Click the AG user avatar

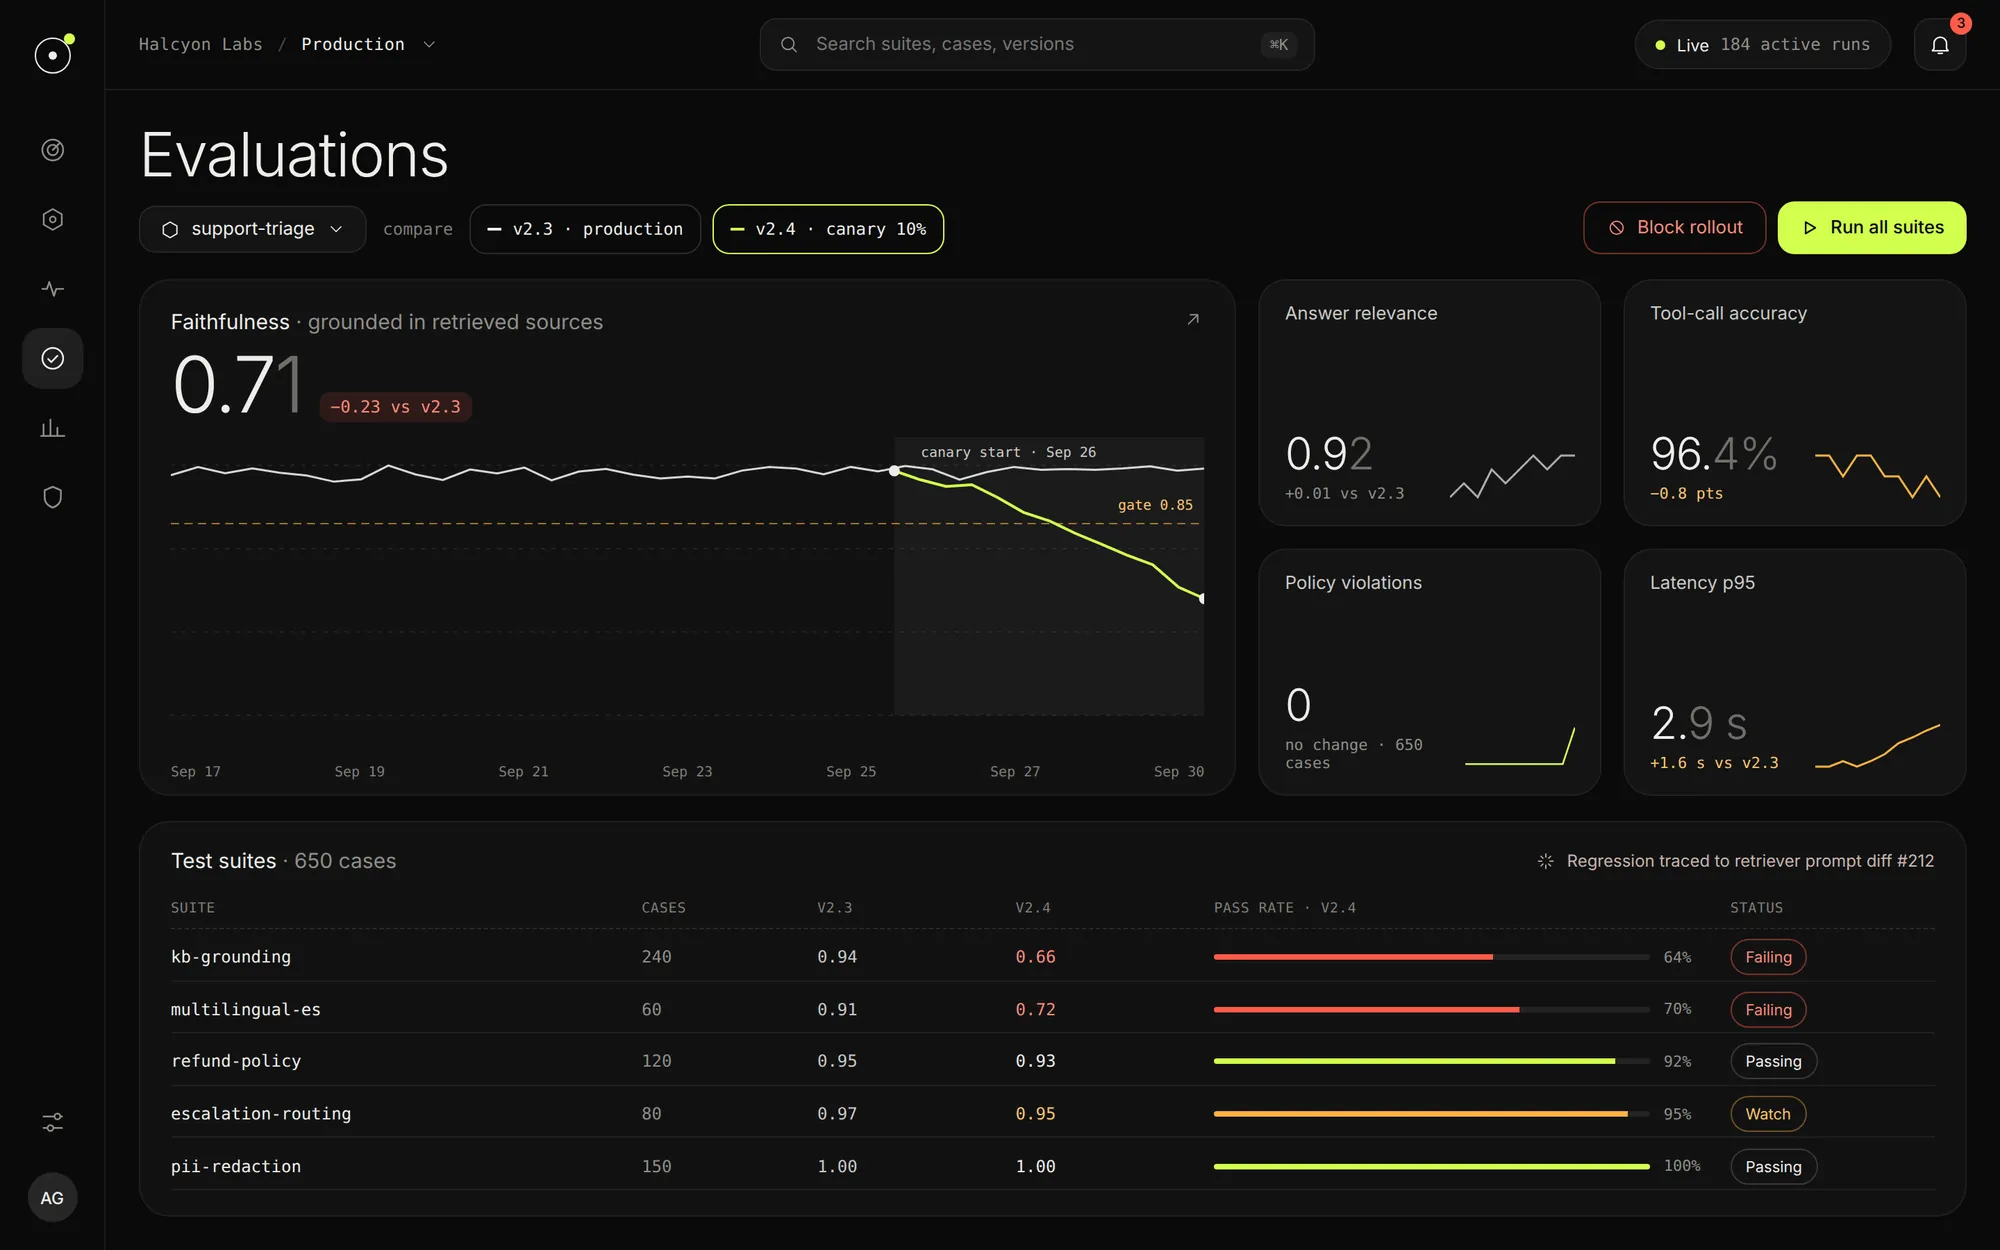53,1198
